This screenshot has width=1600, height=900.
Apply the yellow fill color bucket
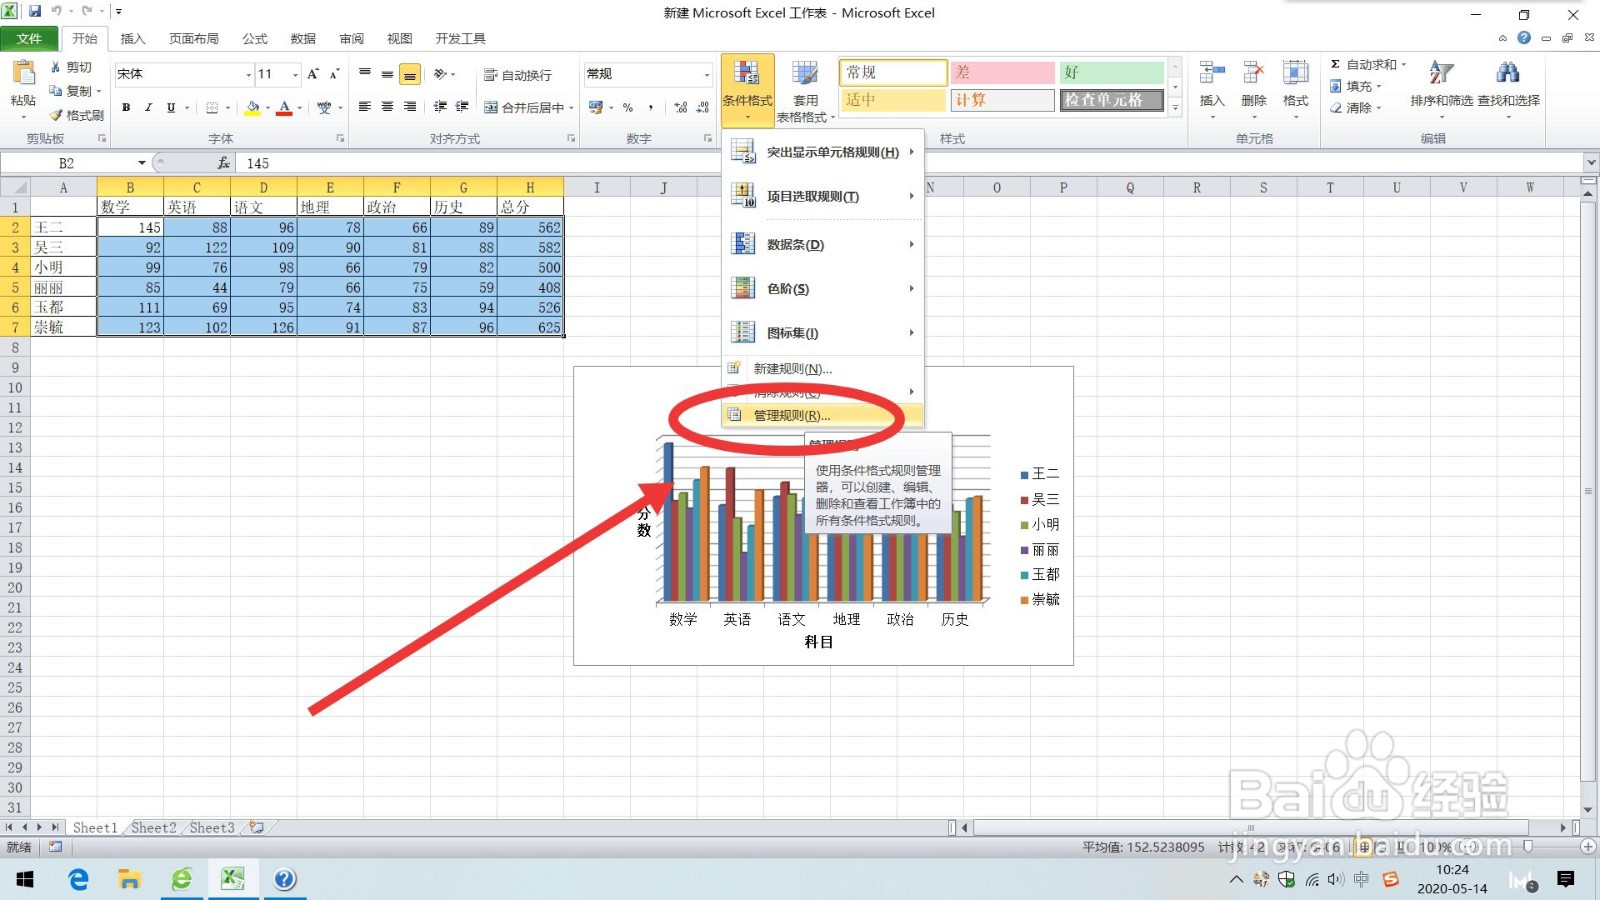point(253,107)
